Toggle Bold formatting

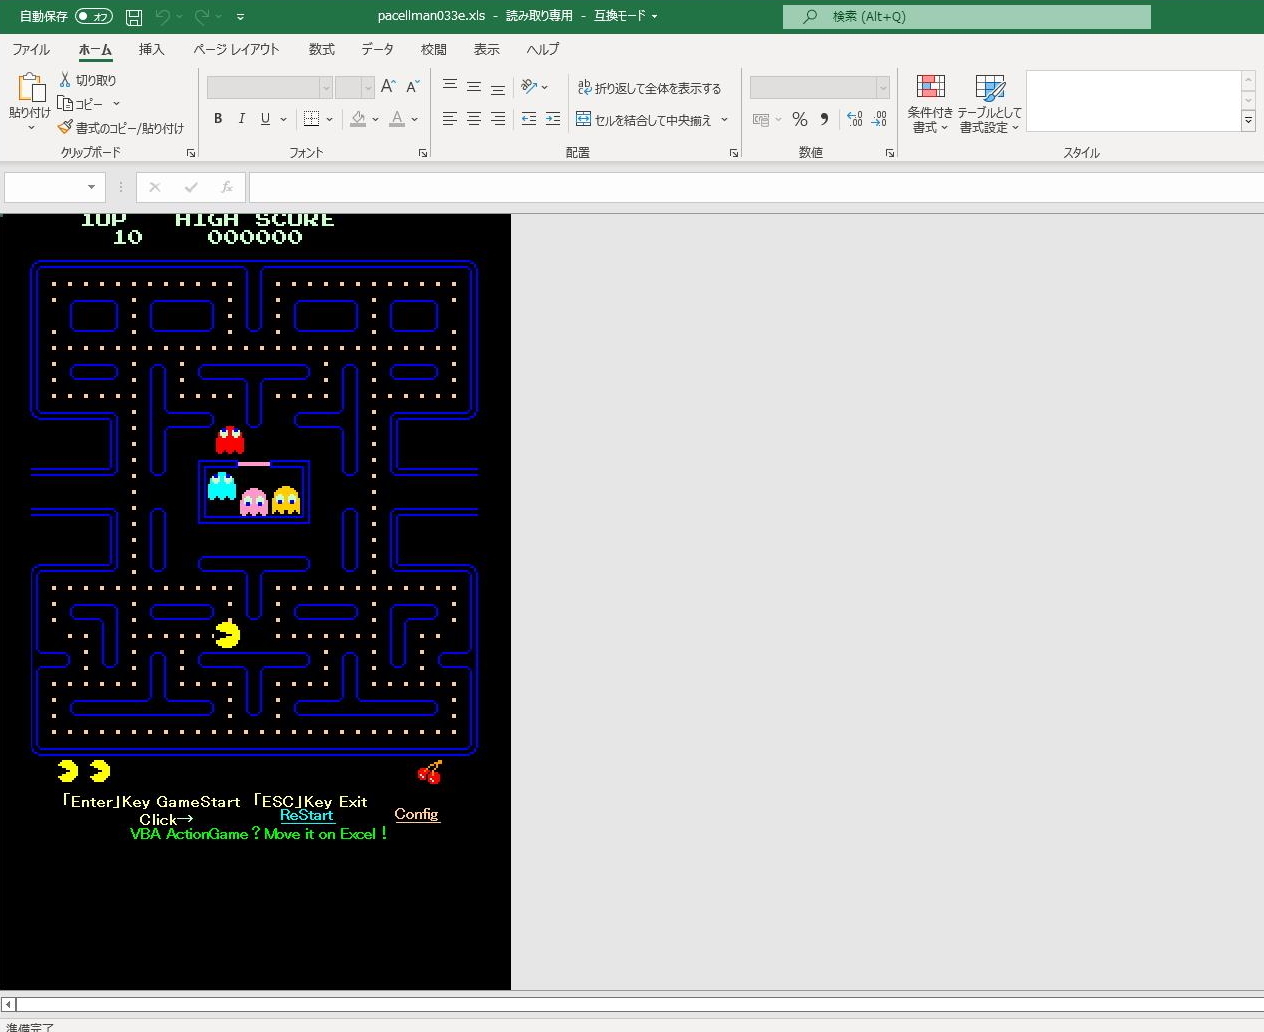click(x=218, y=119)
